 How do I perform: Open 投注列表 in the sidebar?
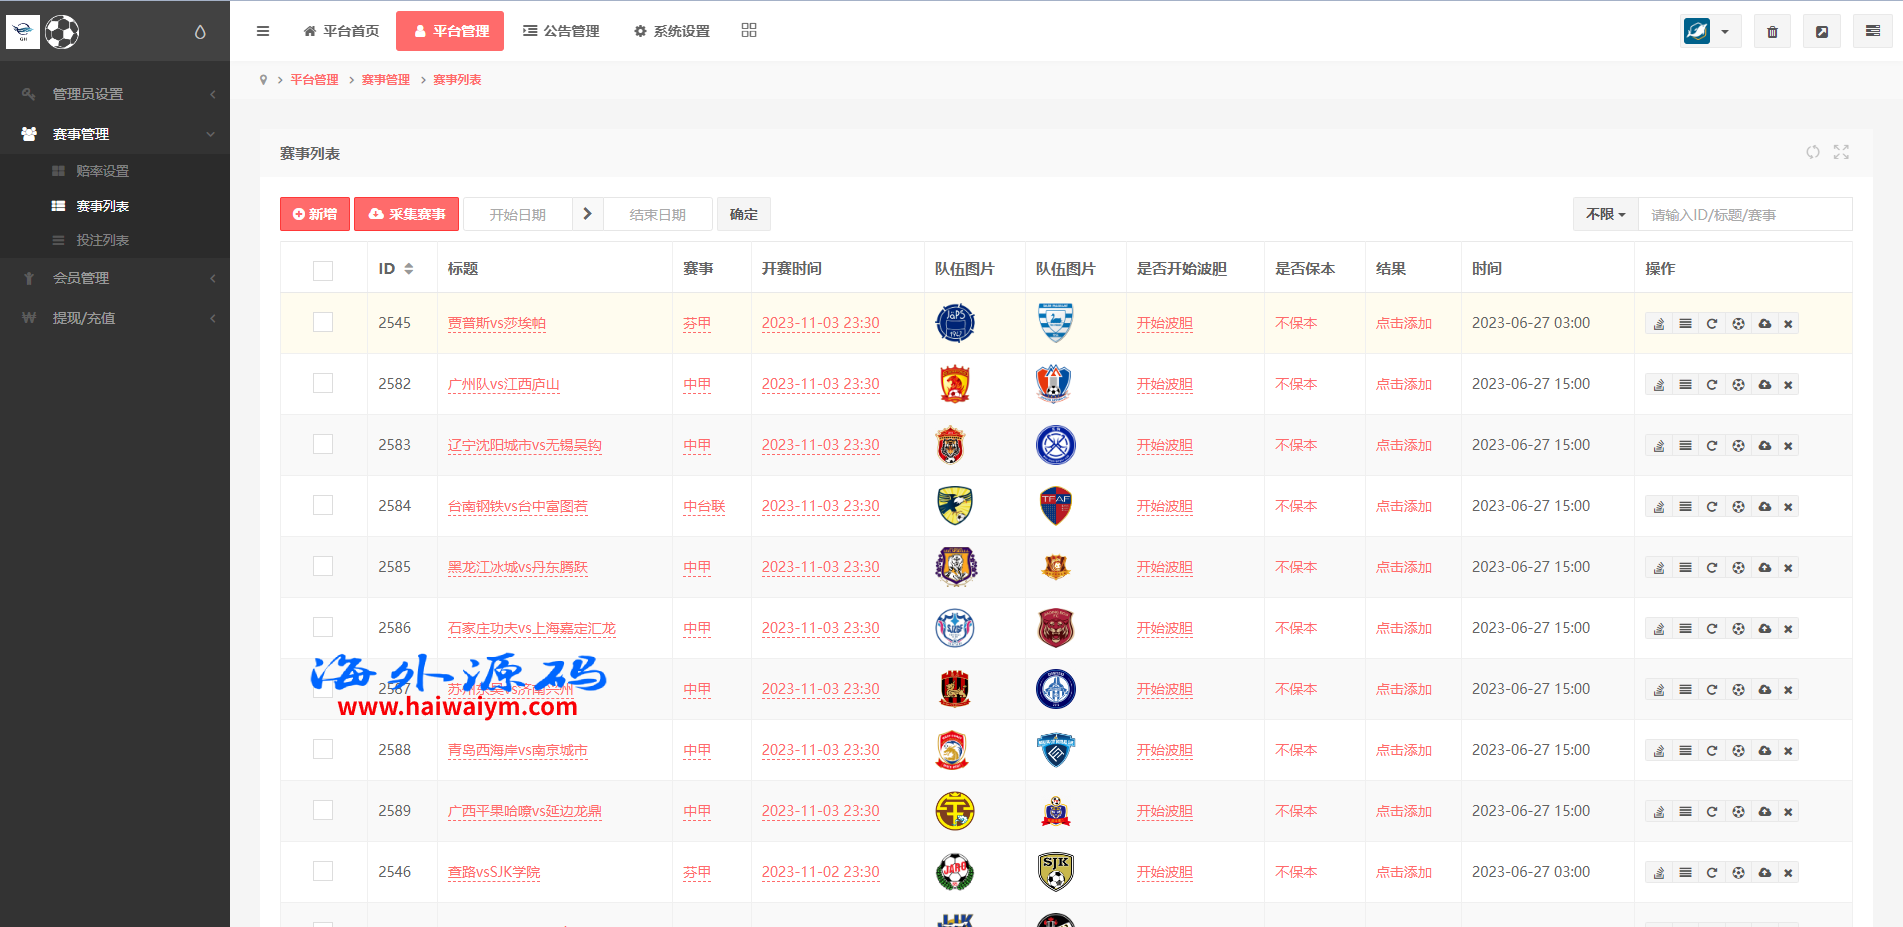(102, 240)
